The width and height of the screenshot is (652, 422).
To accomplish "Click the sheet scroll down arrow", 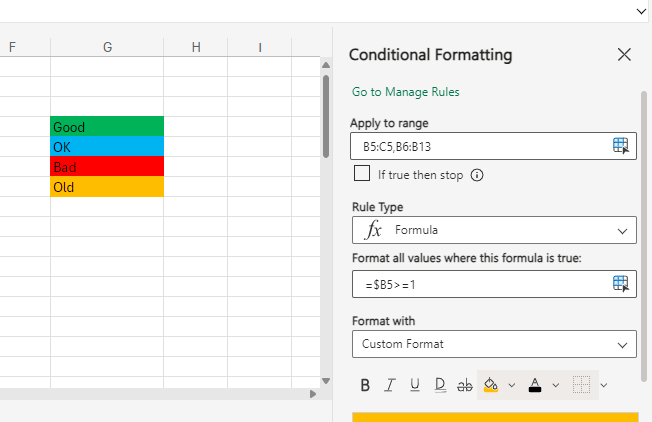I will (x=326, y=381).
